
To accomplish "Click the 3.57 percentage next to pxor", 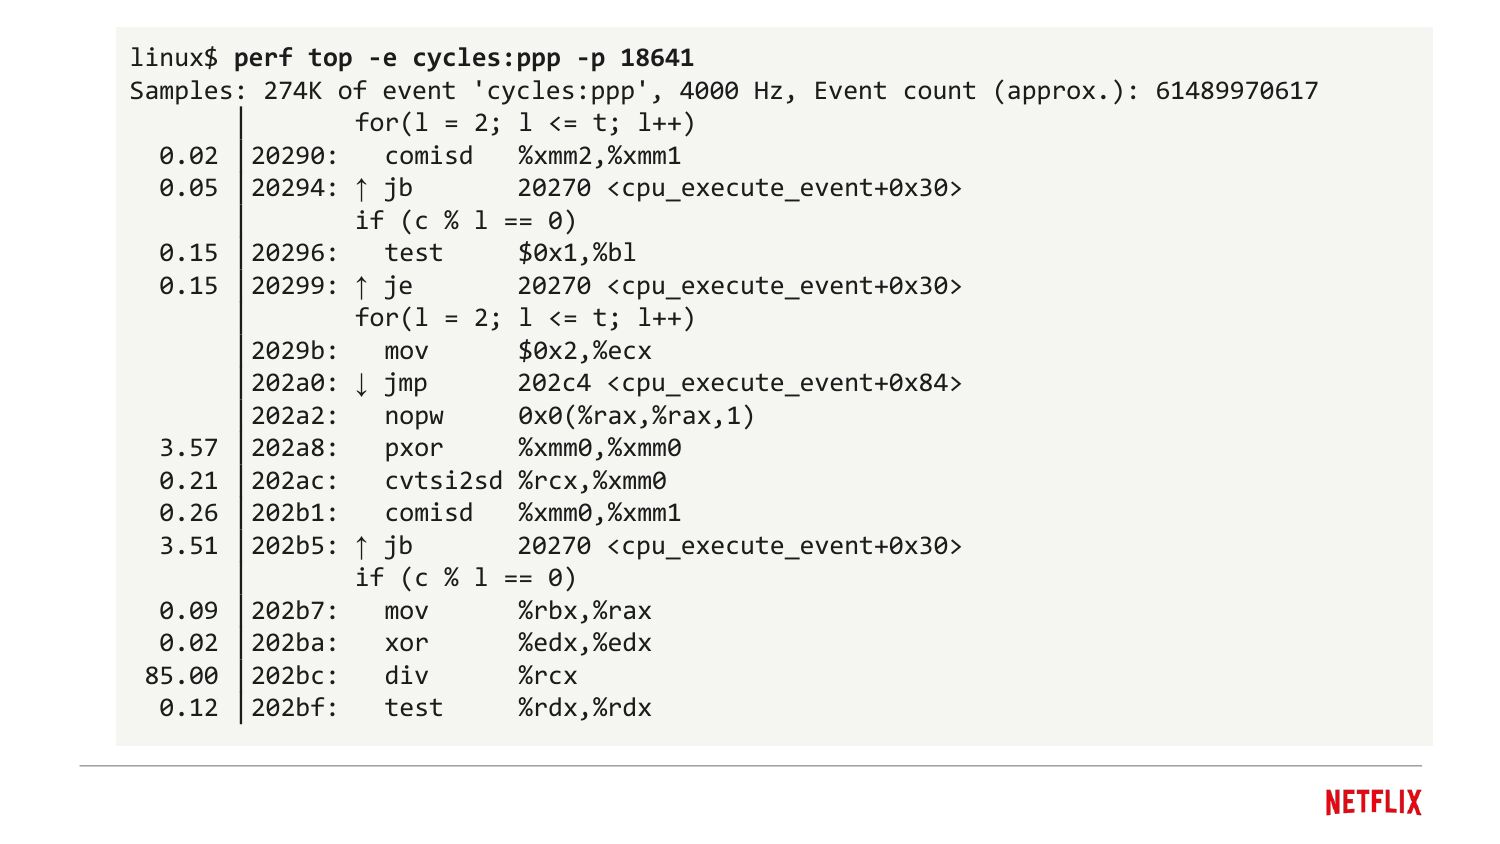I will pyautogui.click(x=188, y=448).
